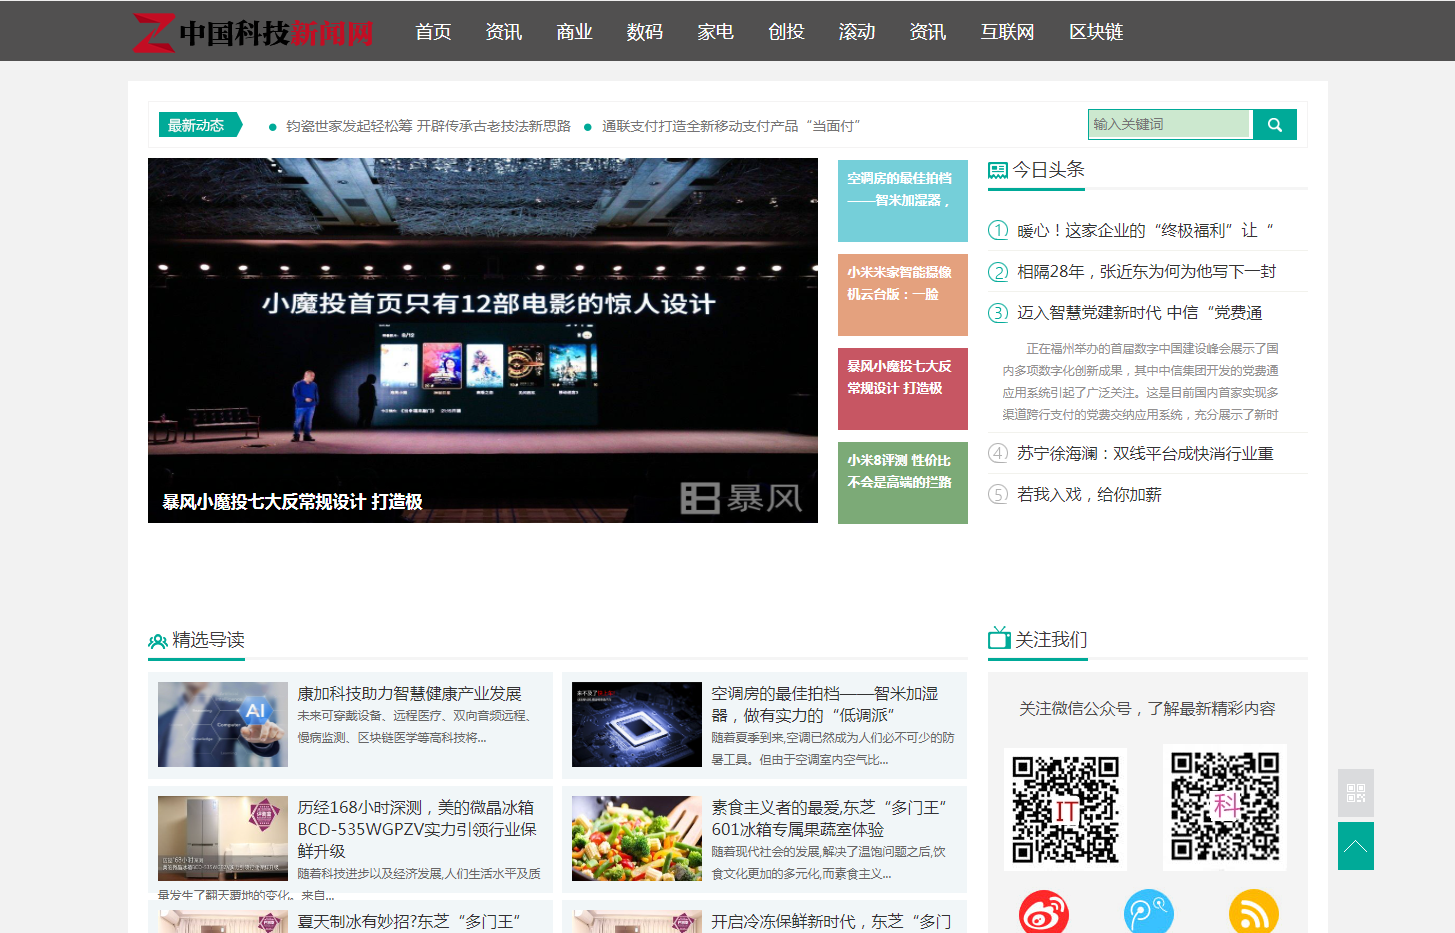
Task: Click the refrigerator thumbnail for 美的微晶冰箱
Action: point(223,838)
